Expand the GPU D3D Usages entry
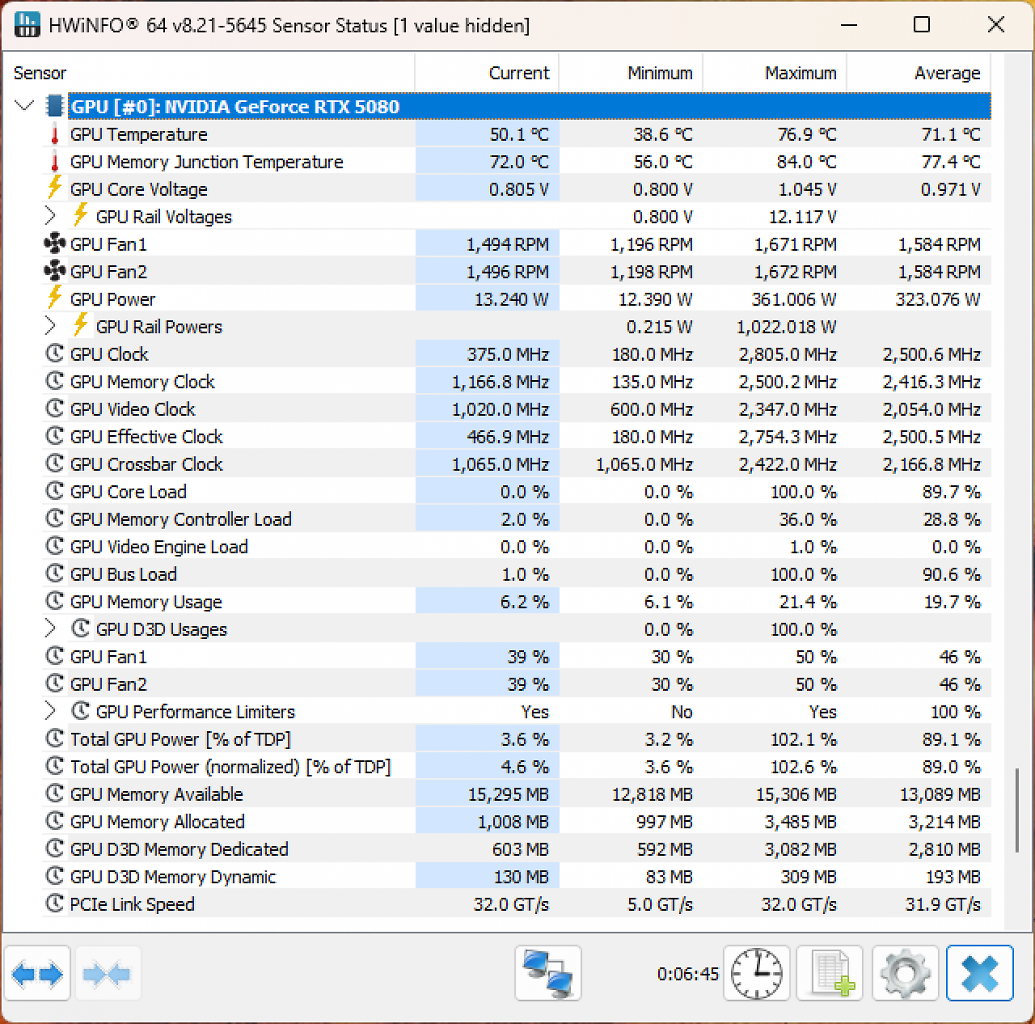The image size is (1035, 1024). [50, 629]
